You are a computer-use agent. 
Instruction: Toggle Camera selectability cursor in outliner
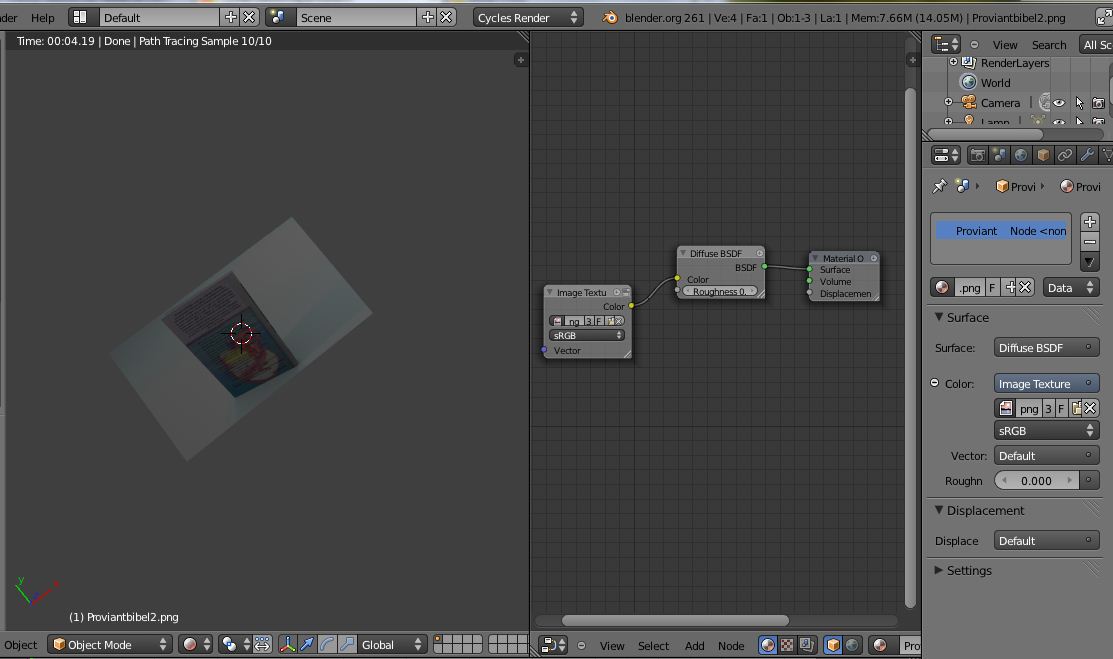1079,103
